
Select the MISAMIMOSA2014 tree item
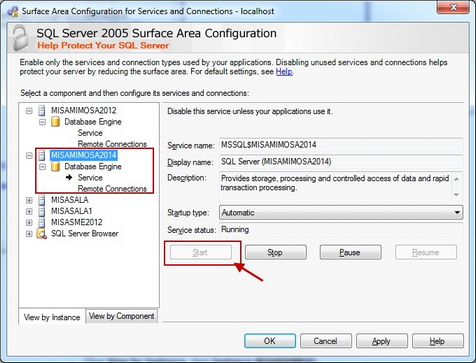pyautogui.click(x=84, y=155)
